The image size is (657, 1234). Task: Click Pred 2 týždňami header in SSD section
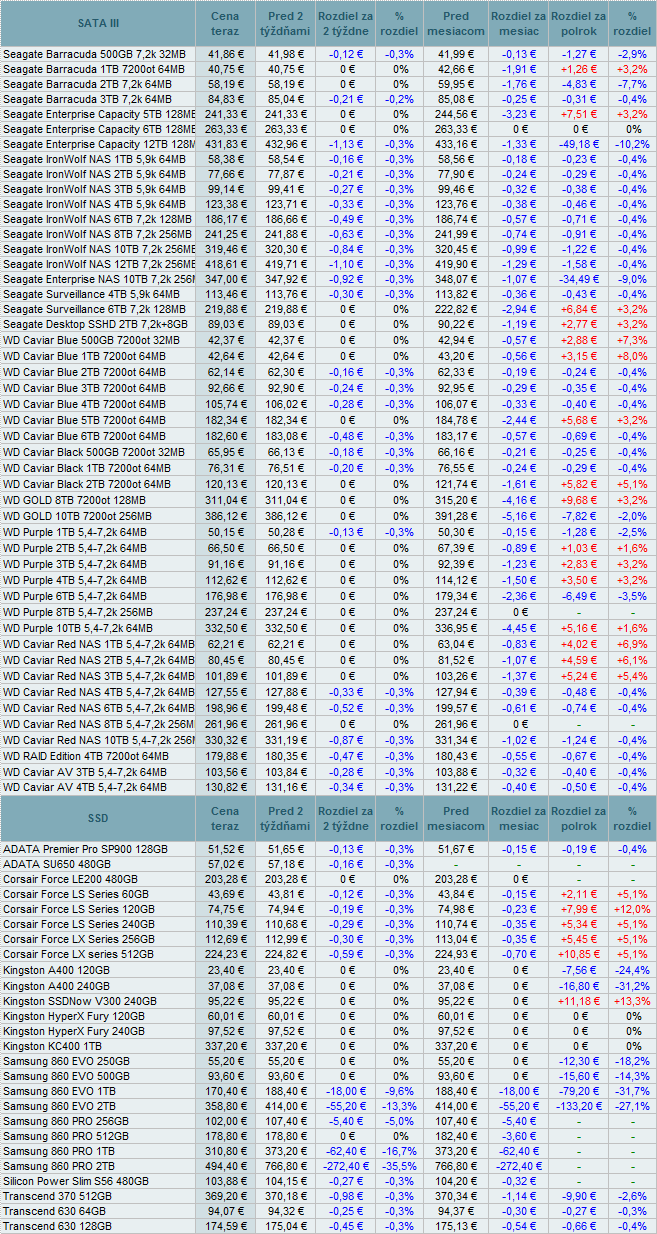pos(286,818)
